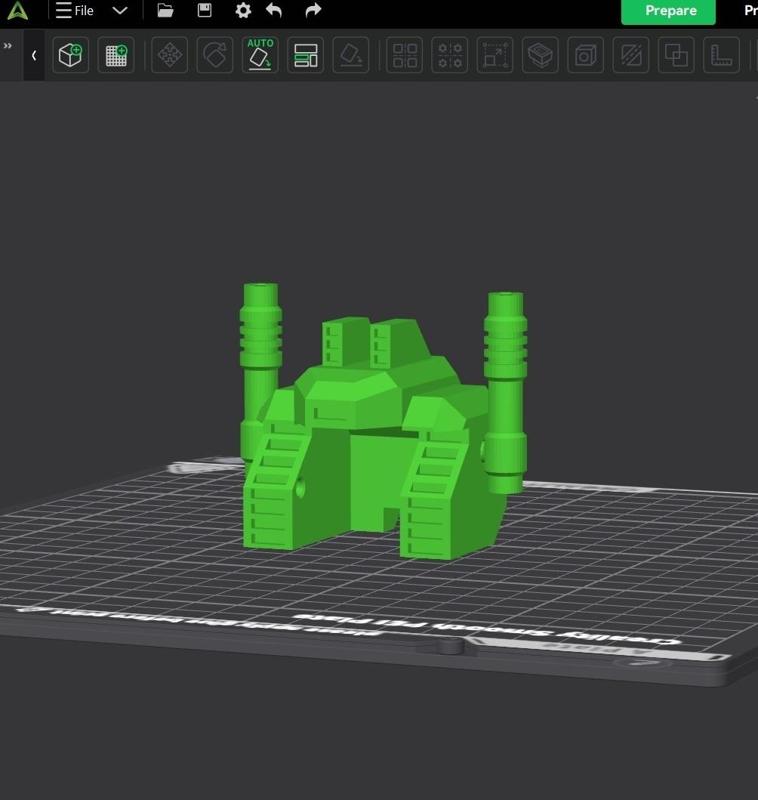Select the Cut tool with hatched square
Image resolution: width=758 pixels, height=800 pixels.
click(x=631, y=55)
